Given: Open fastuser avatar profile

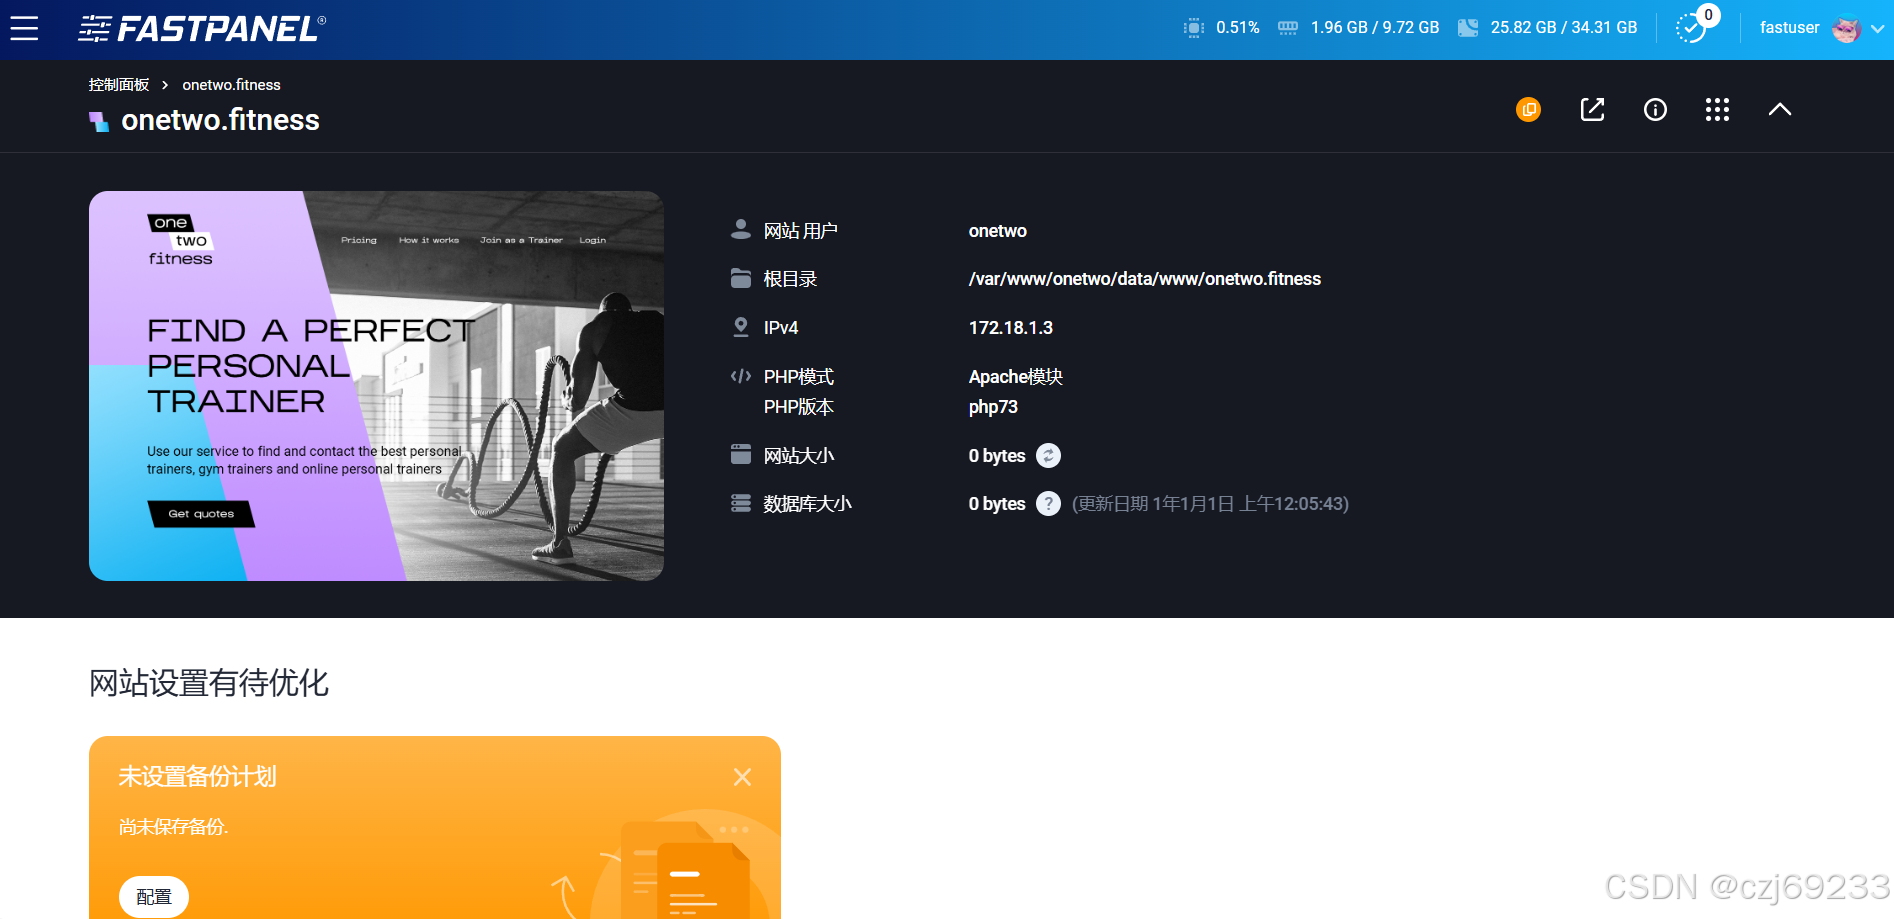Looking at the screenshot, I should pos(1846,29).
